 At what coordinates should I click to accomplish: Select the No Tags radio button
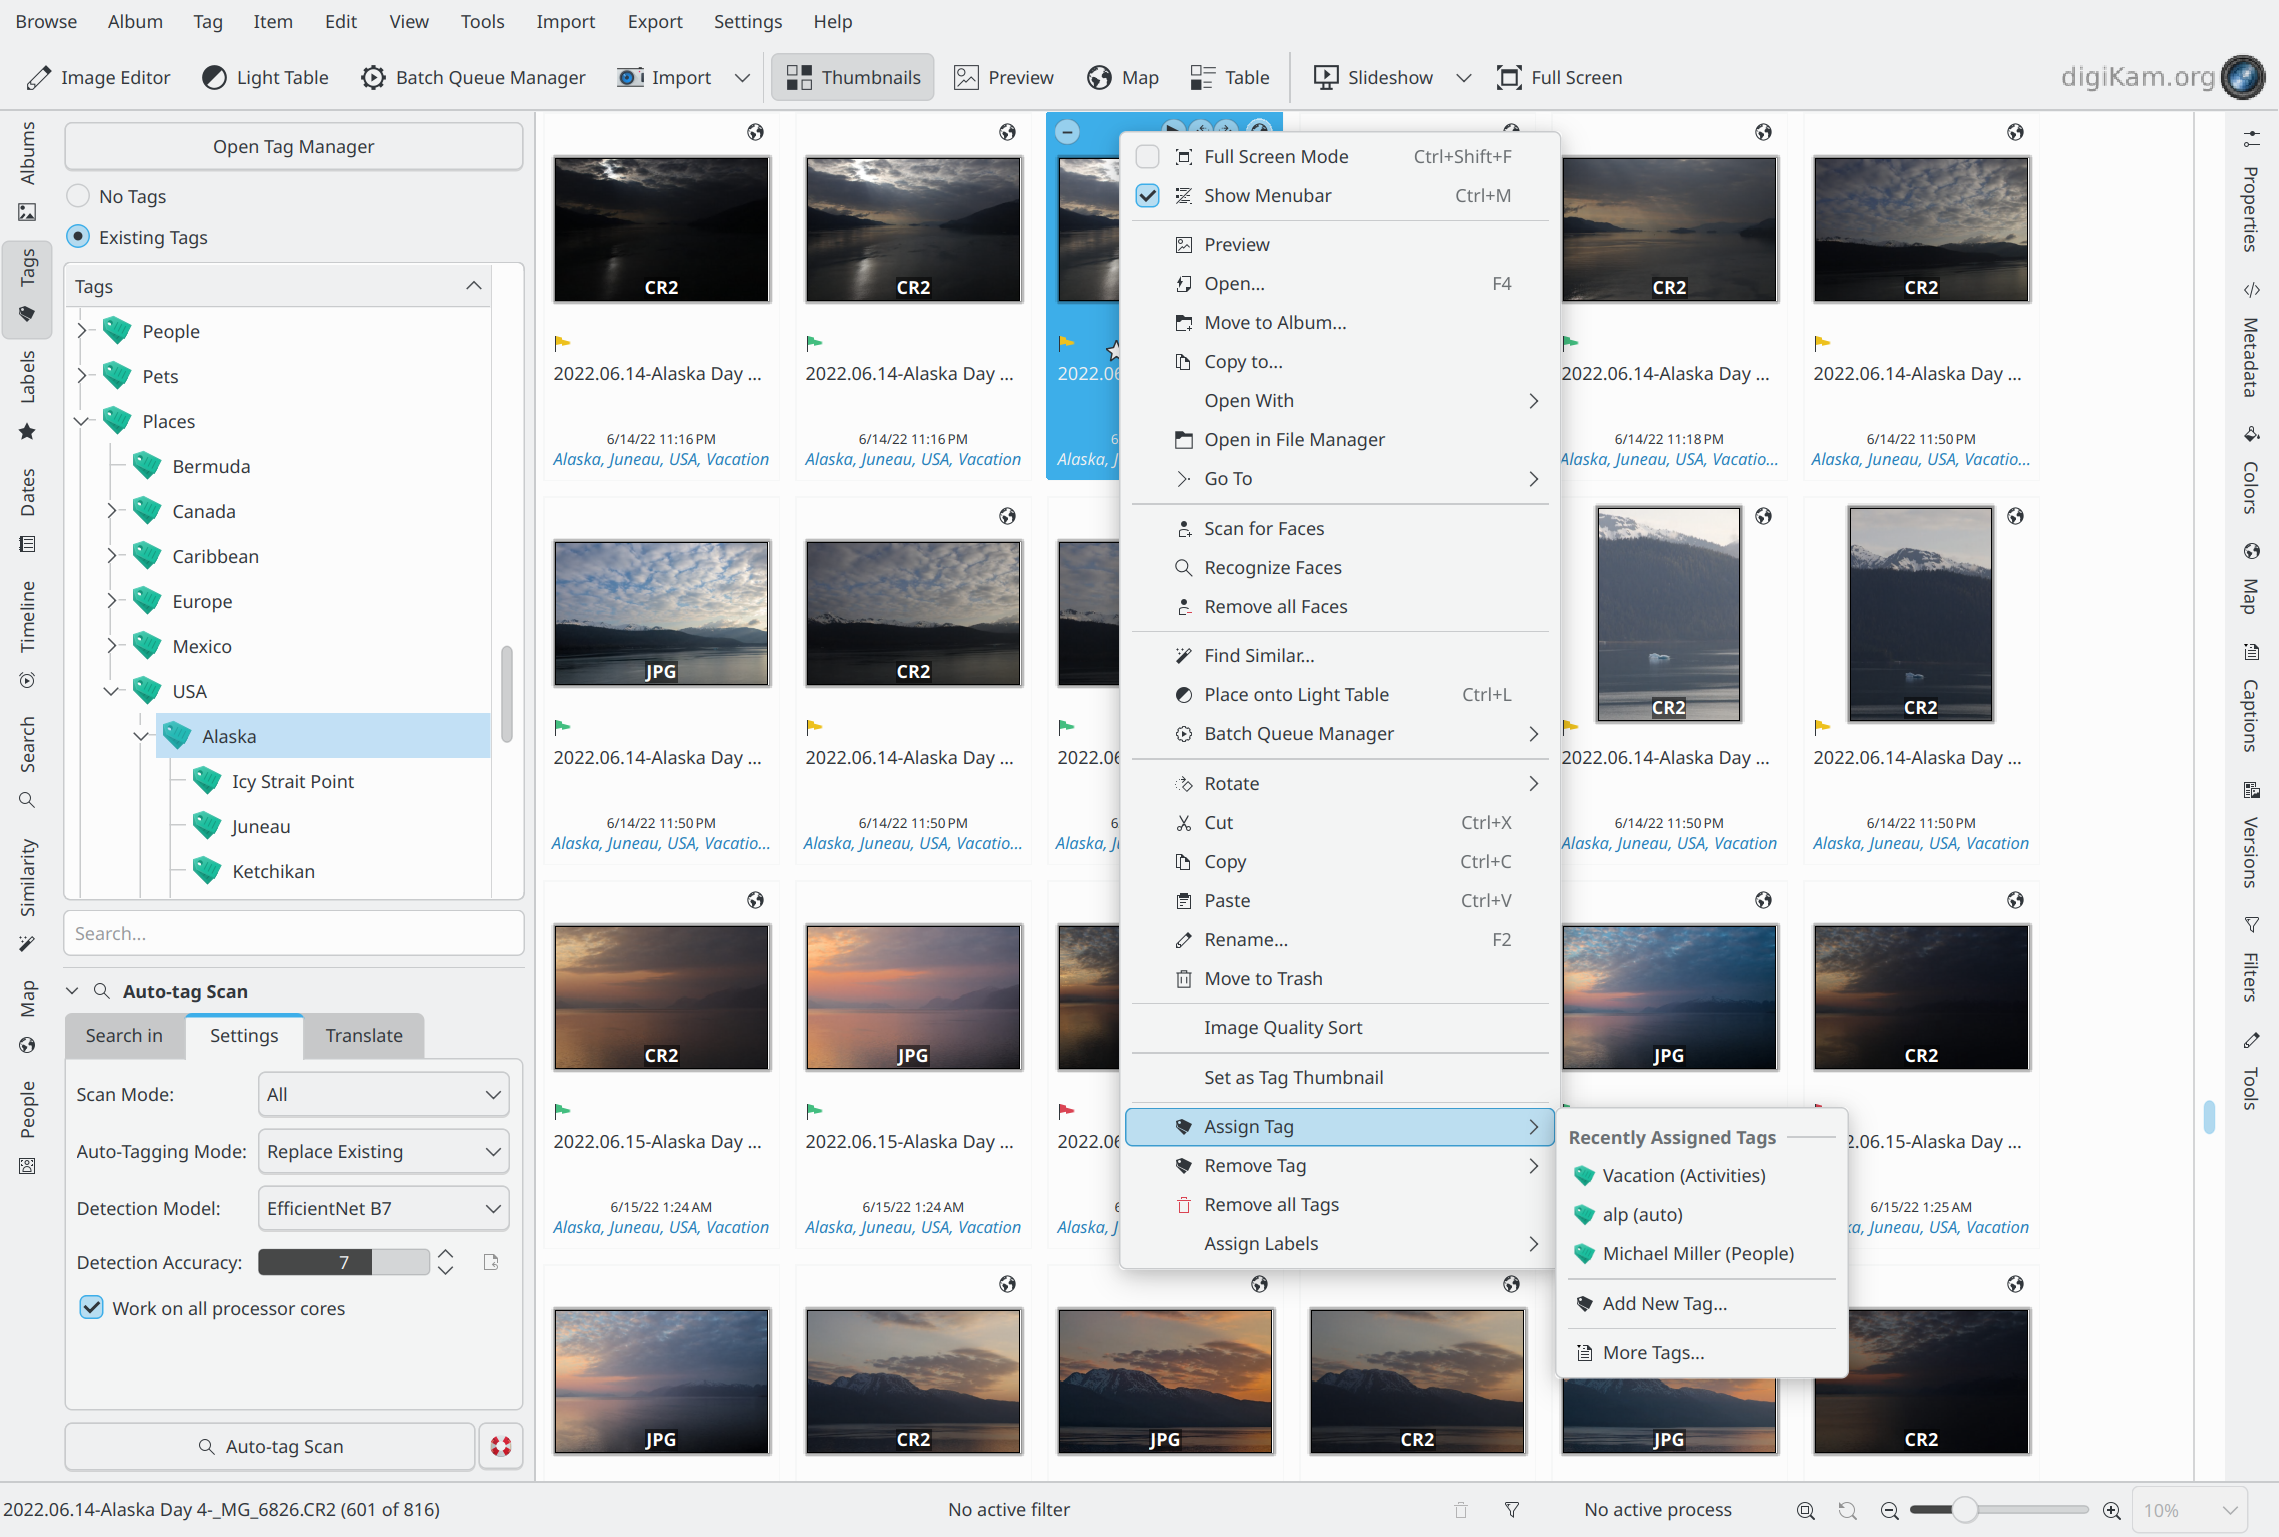(79, 196)
